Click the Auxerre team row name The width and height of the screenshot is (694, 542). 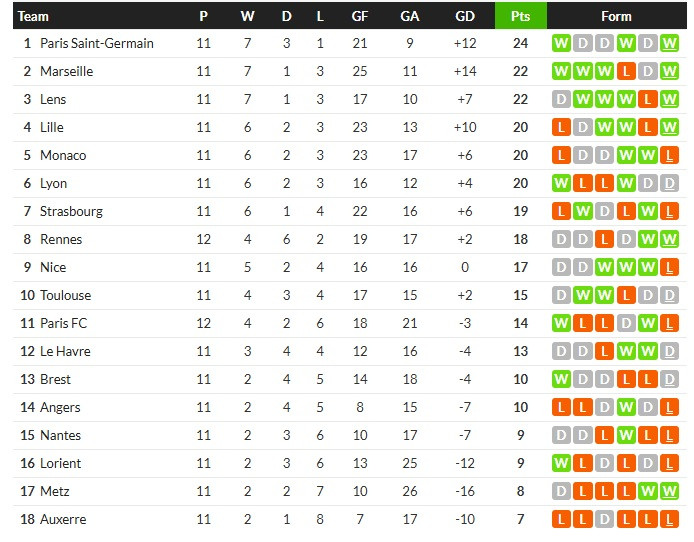coord(63,520)
